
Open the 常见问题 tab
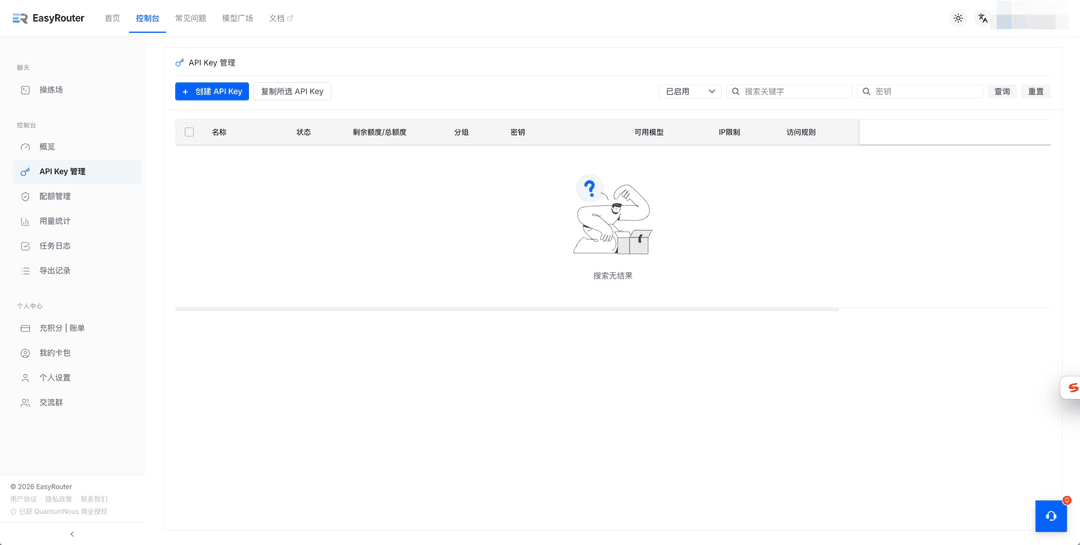tap(191, 19)
